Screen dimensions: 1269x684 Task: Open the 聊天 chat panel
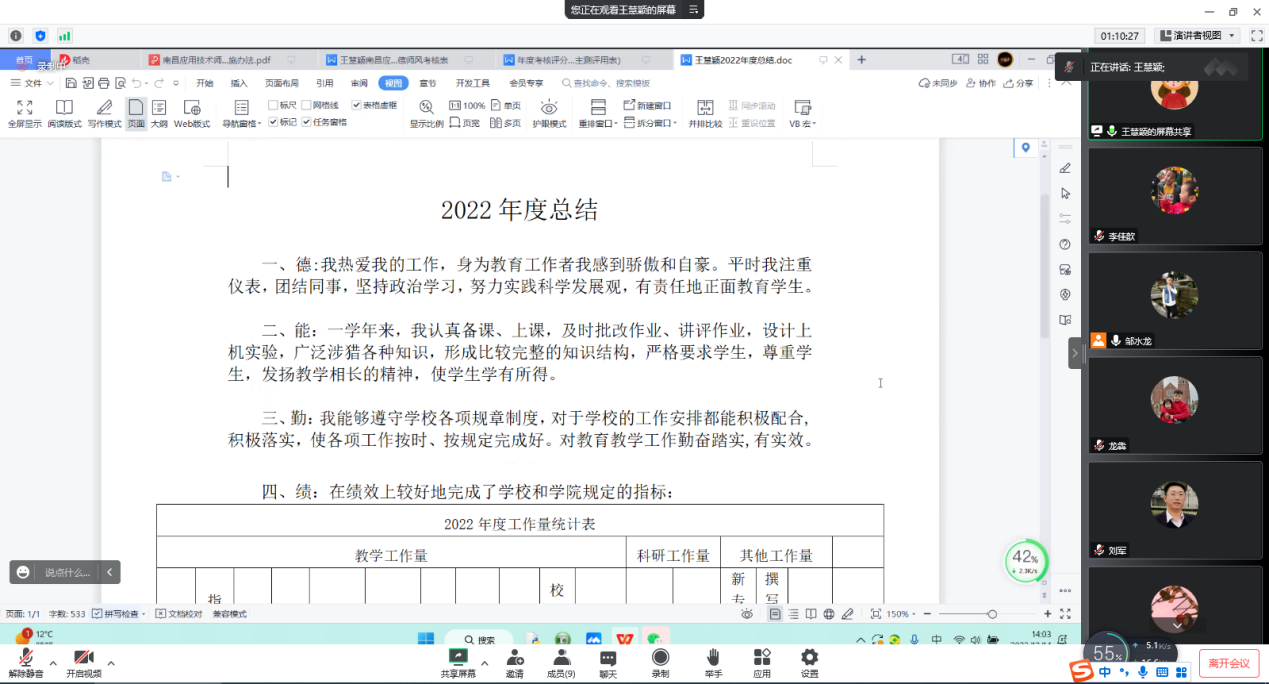(x=608, y=661)
